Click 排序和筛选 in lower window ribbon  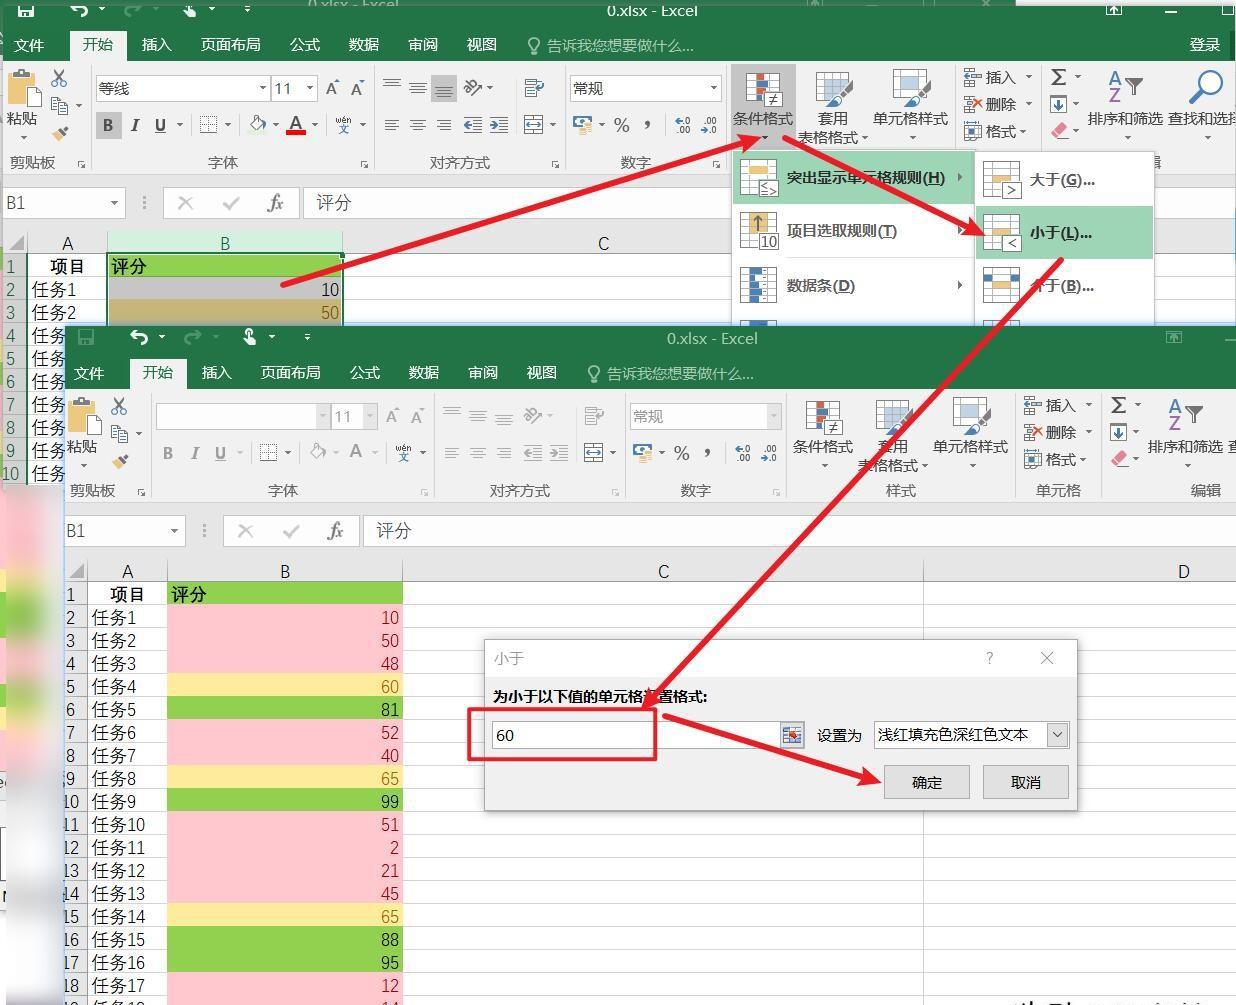click(x=1185, y=428)
